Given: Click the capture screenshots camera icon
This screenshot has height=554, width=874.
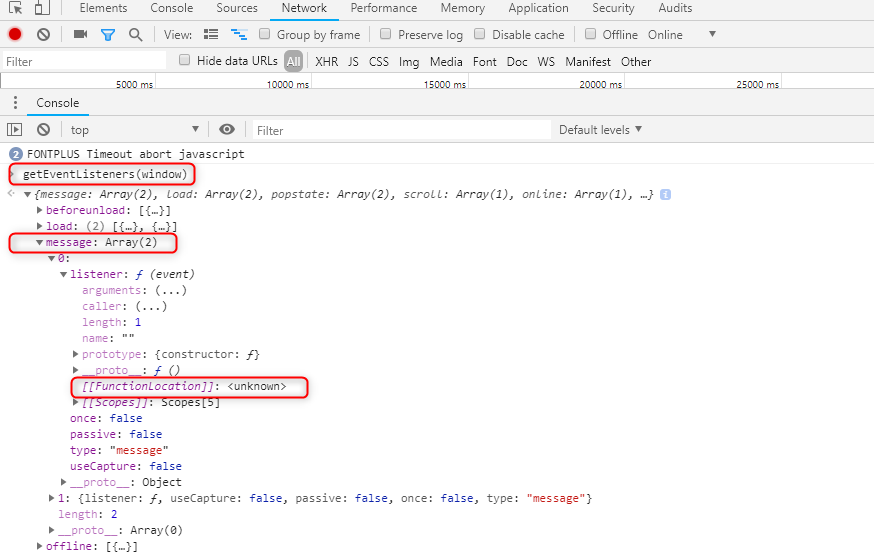Looking at the screenshot, I should (80, 35).
